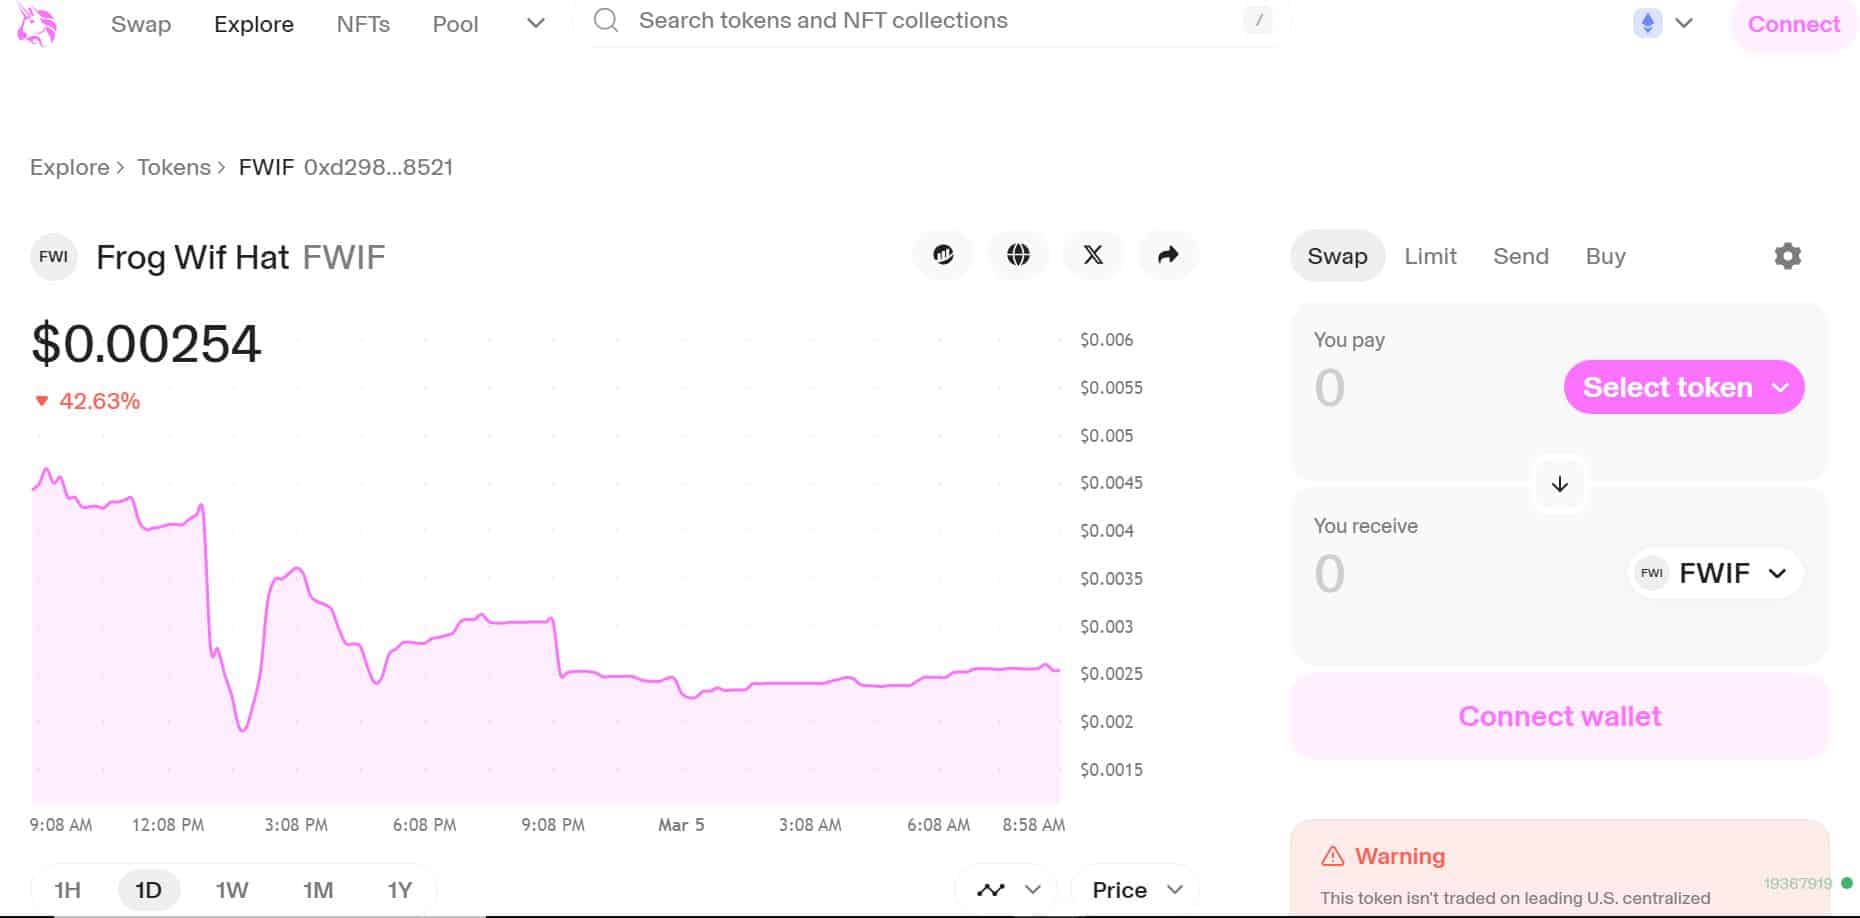The image size is (1860, 918).
Task: Open the Explore navigation item
Action: (254, 24)
